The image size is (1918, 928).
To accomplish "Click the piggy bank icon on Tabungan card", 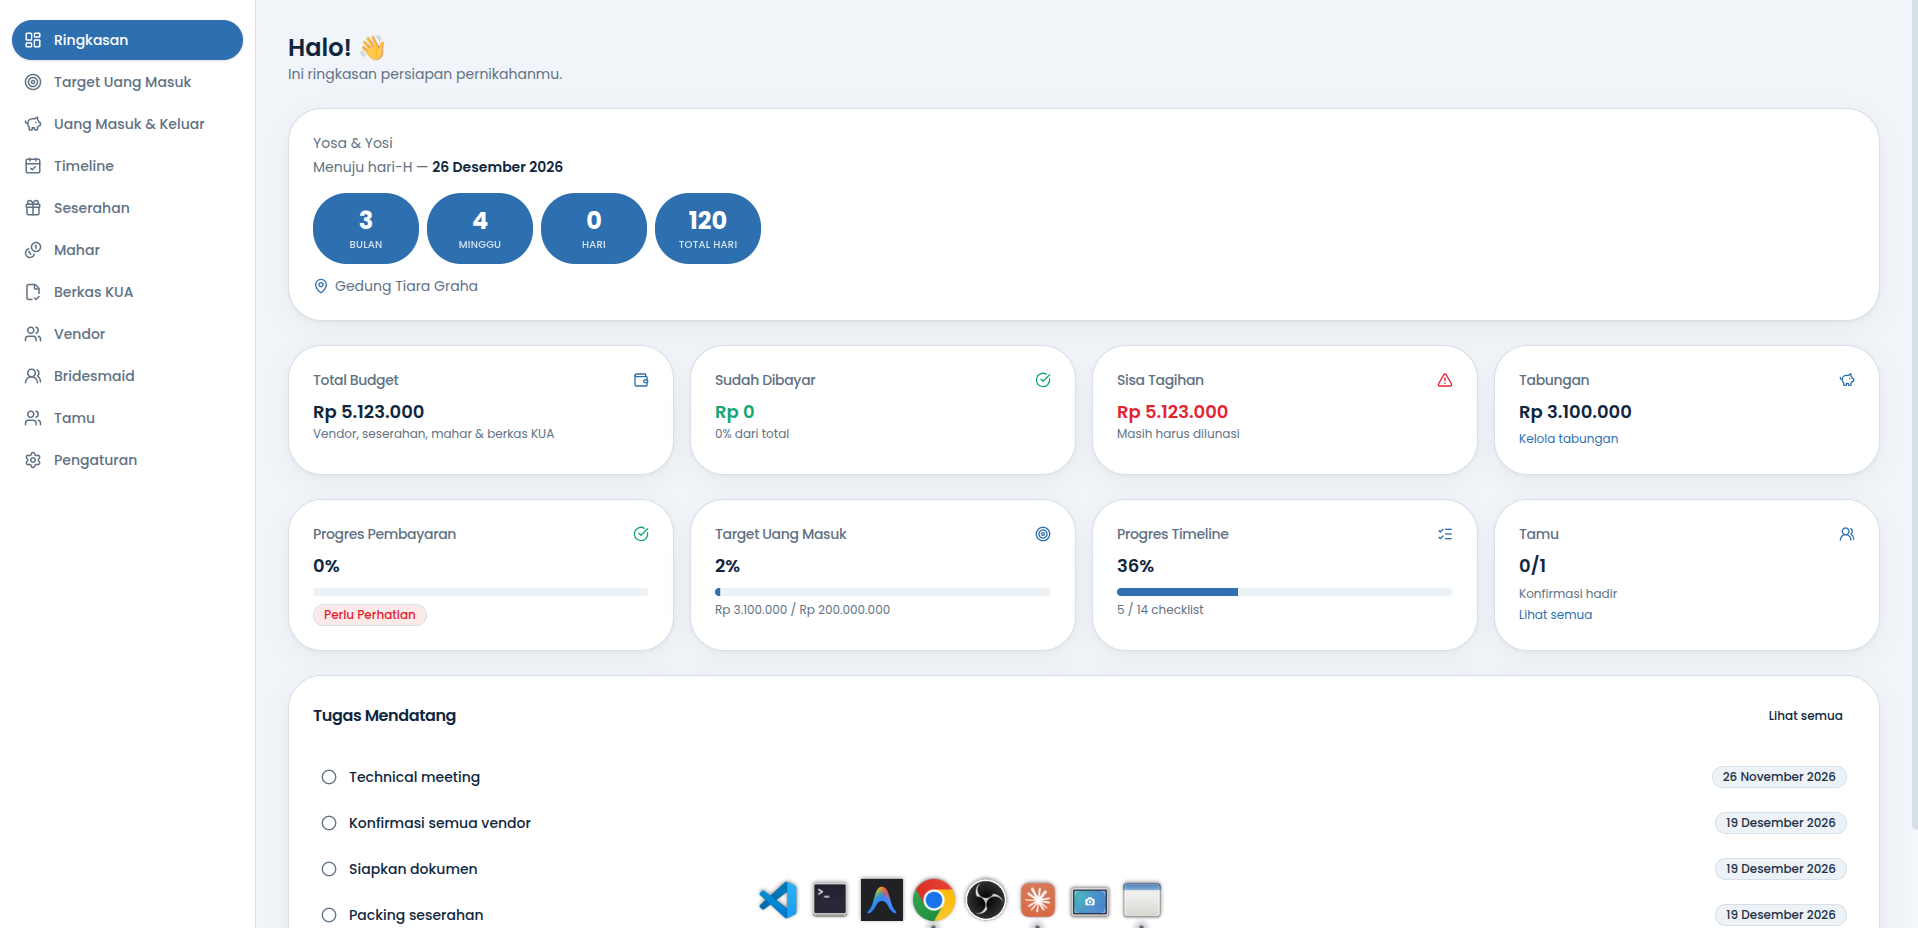I will point(1847,380).
